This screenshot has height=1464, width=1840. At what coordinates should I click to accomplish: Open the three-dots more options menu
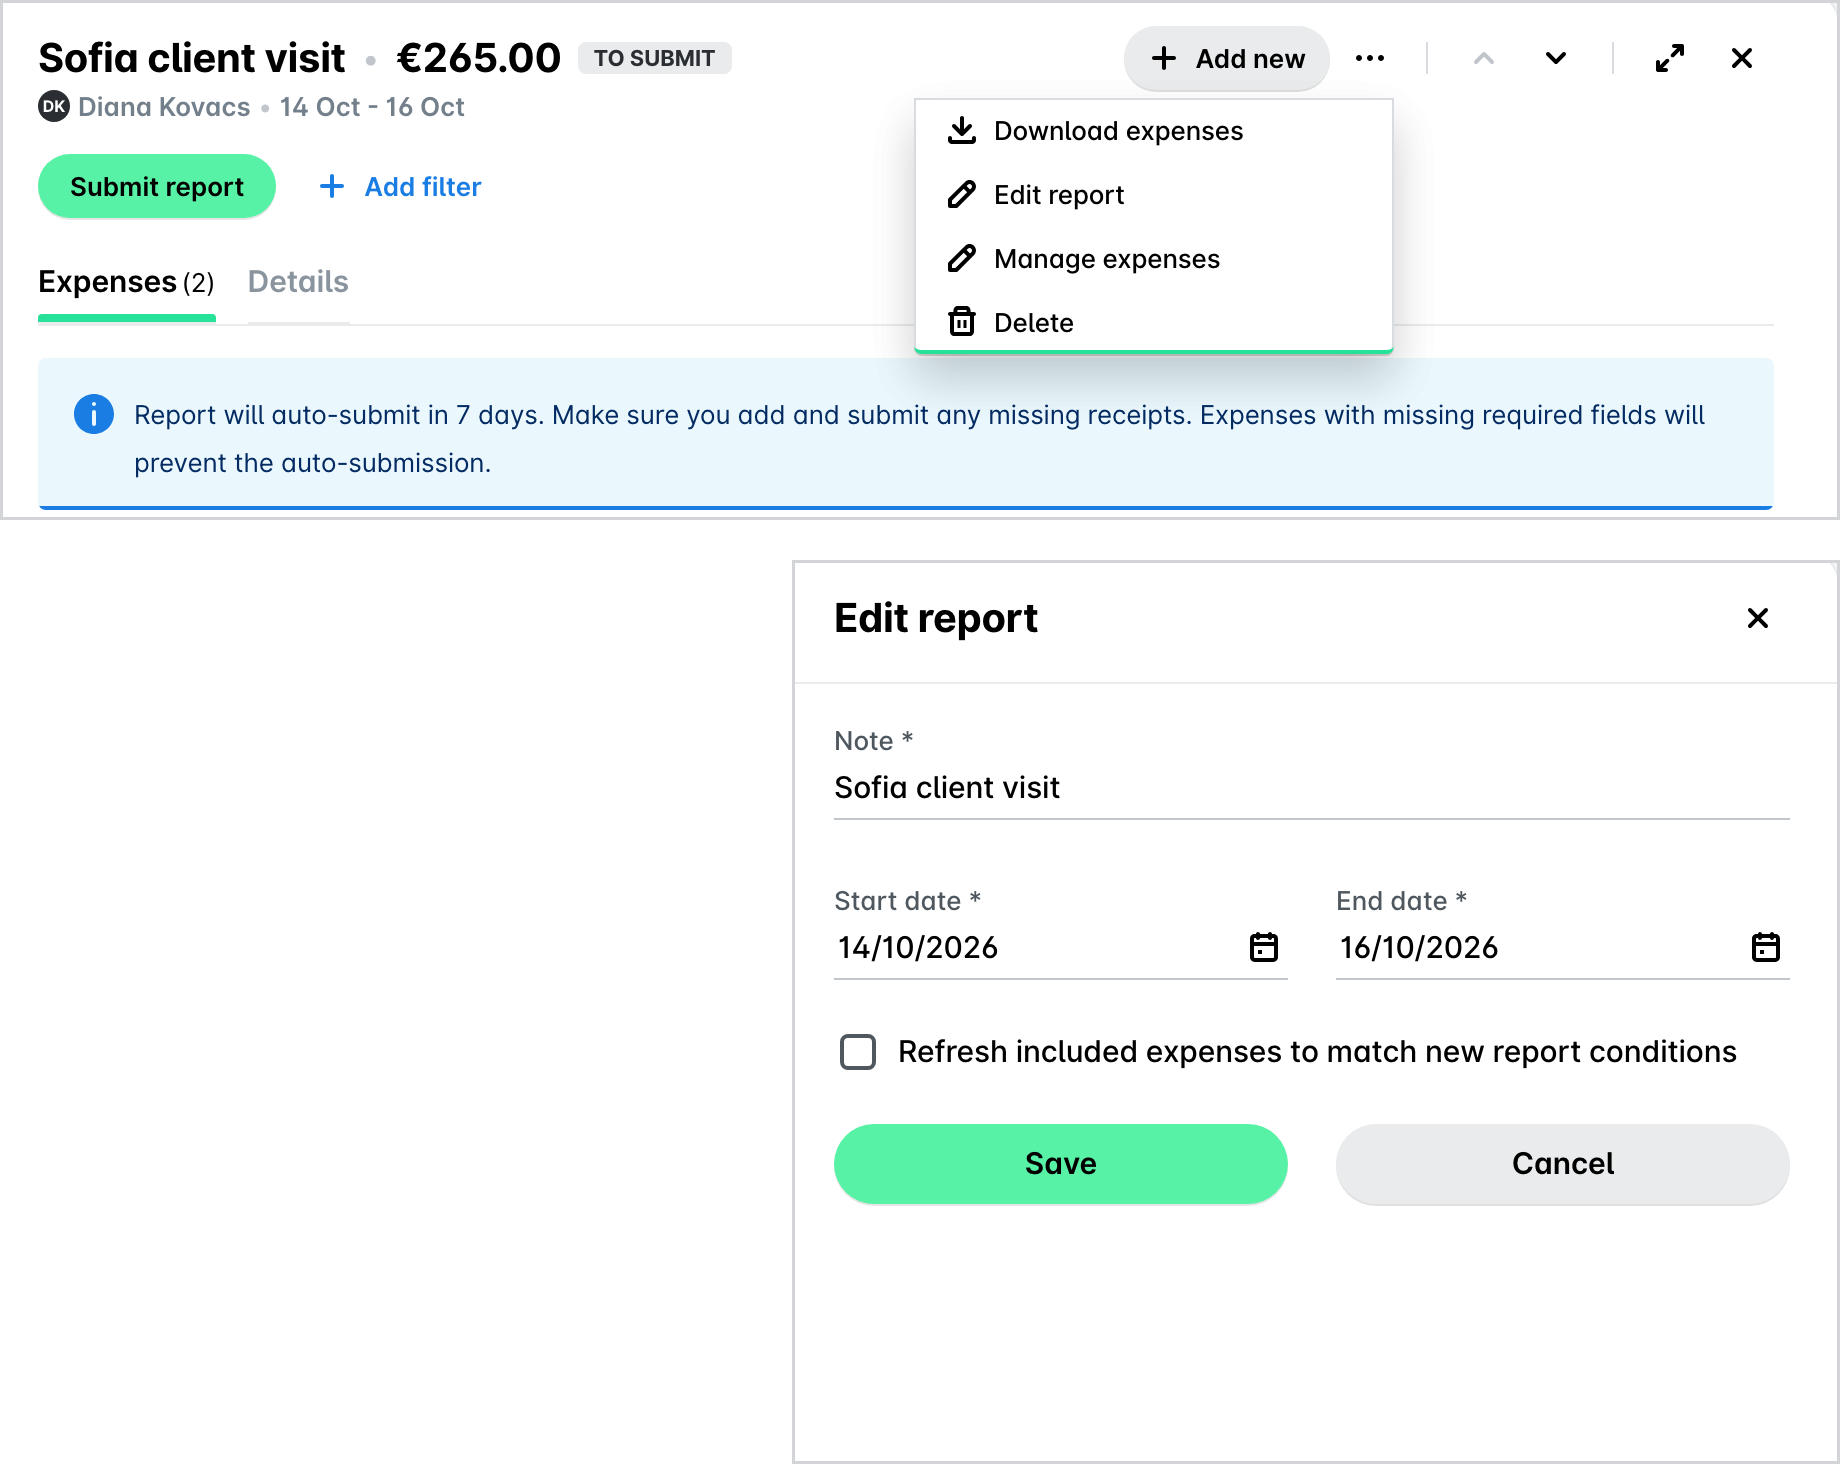click(1369, 58)
